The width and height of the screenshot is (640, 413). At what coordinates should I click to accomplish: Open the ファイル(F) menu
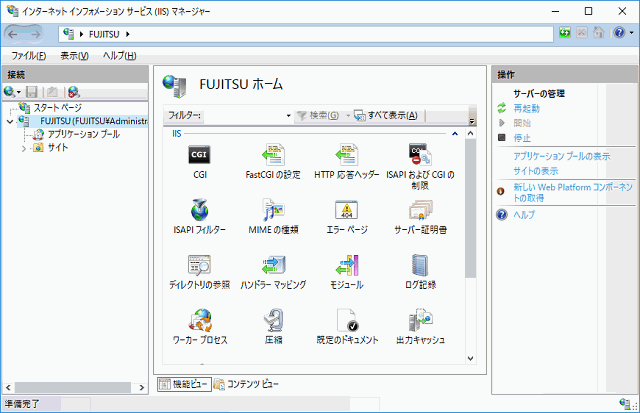tap(29, 56)
